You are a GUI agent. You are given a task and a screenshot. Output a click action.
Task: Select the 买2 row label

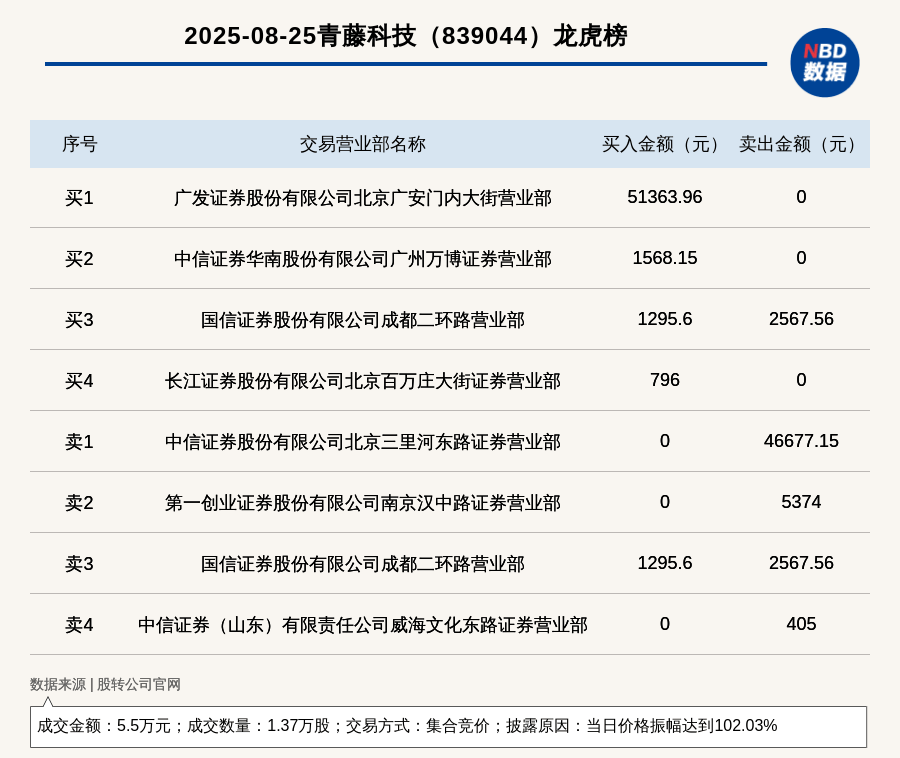pos(79,259)
